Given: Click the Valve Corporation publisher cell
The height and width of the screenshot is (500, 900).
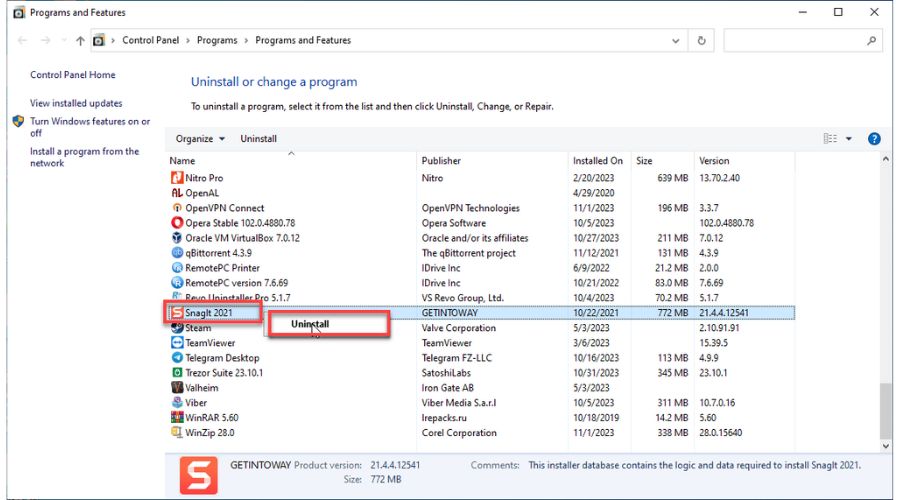Looking at the screenshot, I should click(x=459, y=328).
